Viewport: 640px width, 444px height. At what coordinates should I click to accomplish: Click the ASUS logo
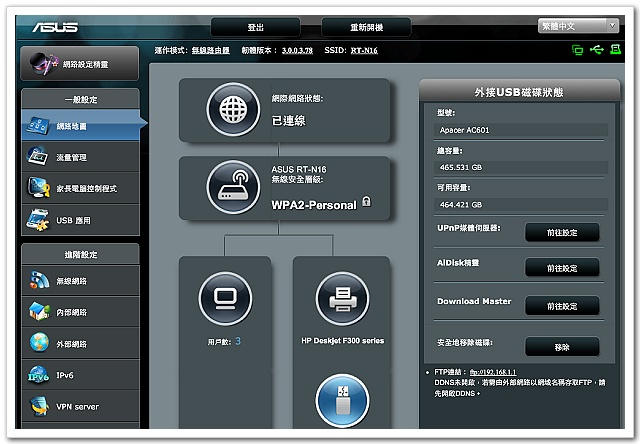[x=55, y=27]
